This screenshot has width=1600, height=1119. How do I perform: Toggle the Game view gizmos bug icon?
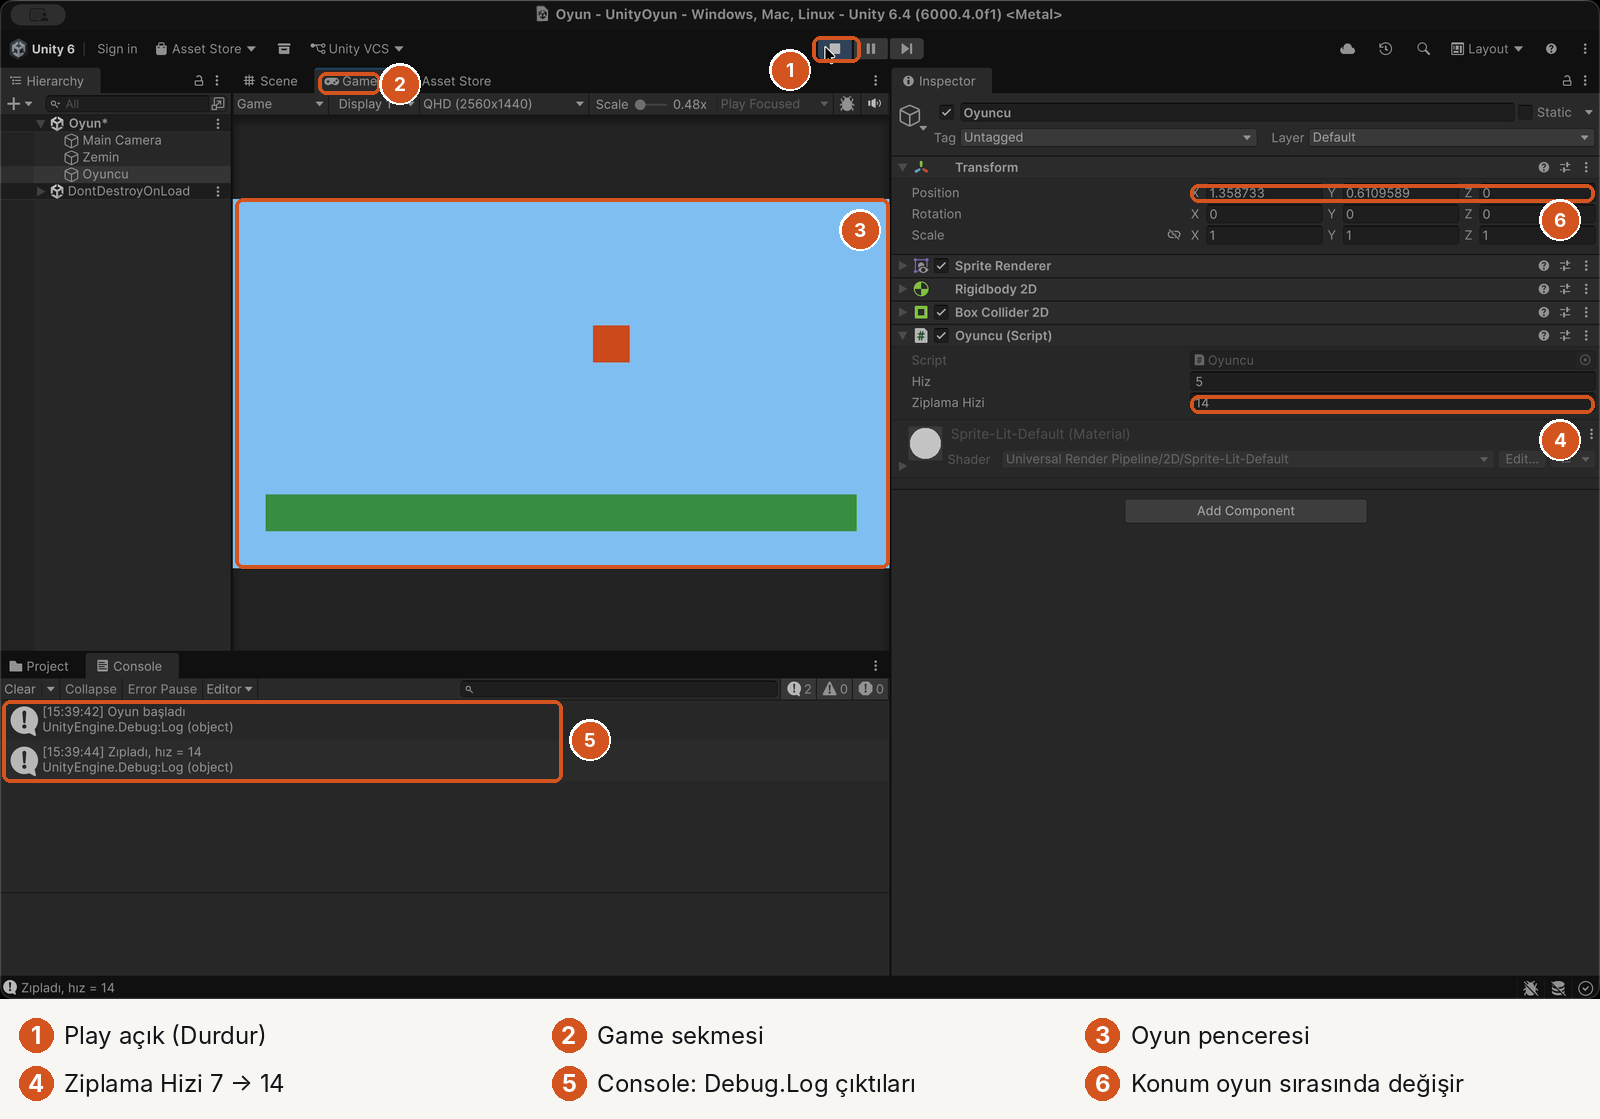coord(847,104)
